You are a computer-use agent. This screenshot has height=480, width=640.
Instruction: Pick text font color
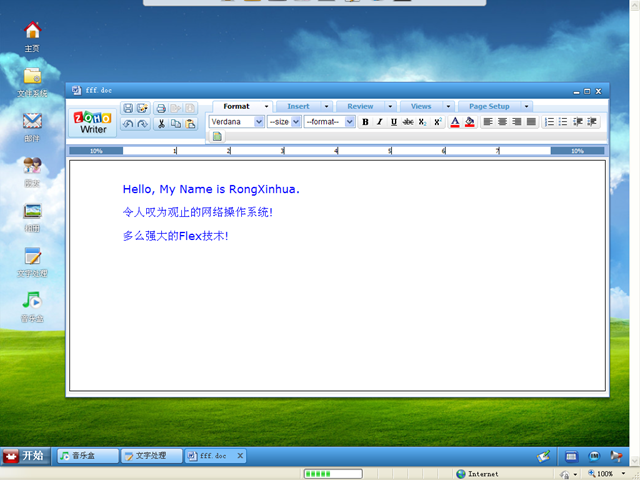point(455,122)
